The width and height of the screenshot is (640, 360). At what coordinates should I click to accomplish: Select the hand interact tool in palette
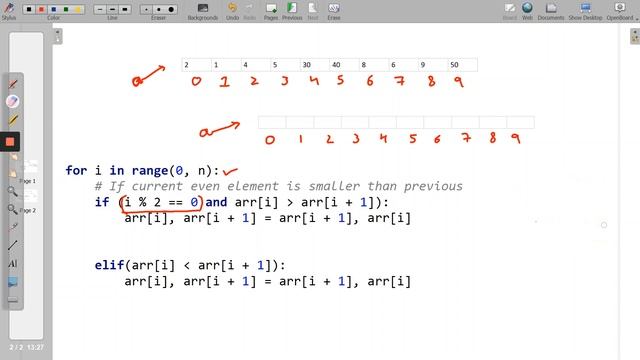click(13, 157)
